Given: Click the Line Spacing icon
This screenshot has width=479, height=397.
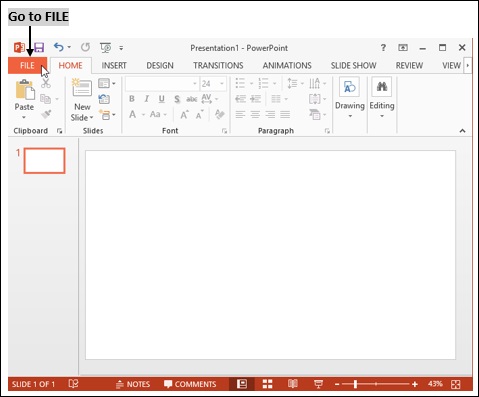Looking at the screenshot, I should tap(292, 83).
